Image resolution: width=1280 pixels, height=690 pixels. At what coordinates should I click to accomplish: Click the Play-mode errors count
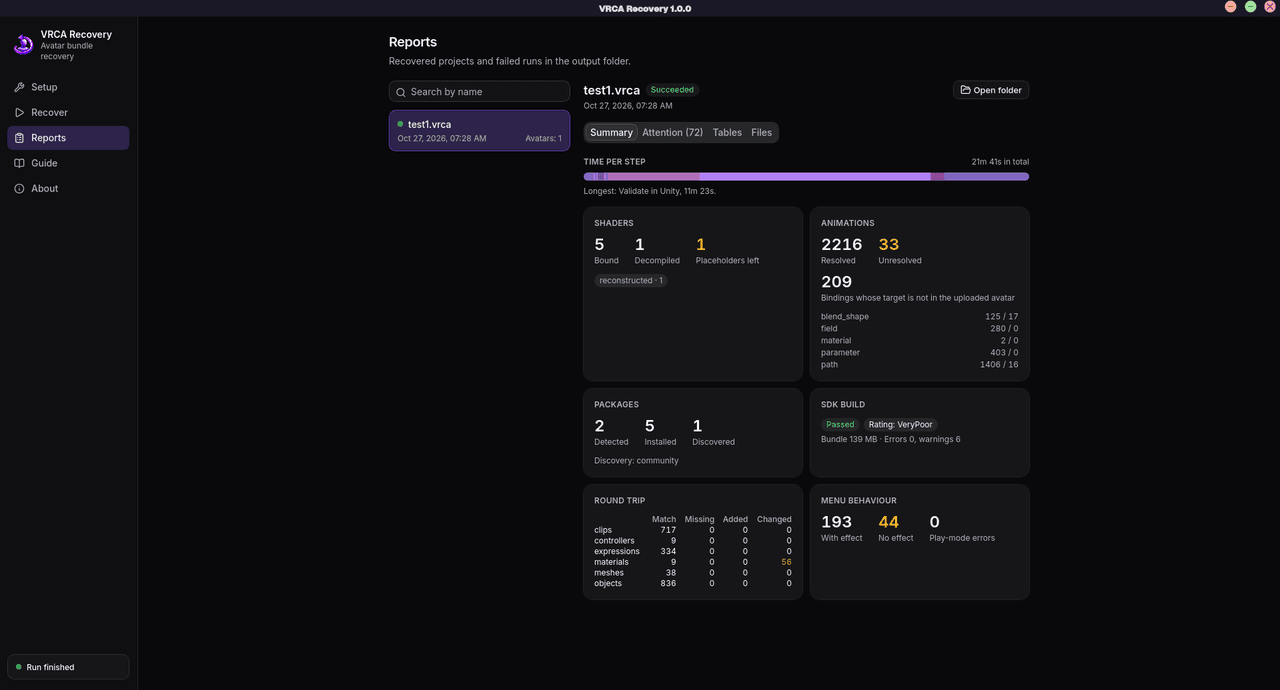934,522
